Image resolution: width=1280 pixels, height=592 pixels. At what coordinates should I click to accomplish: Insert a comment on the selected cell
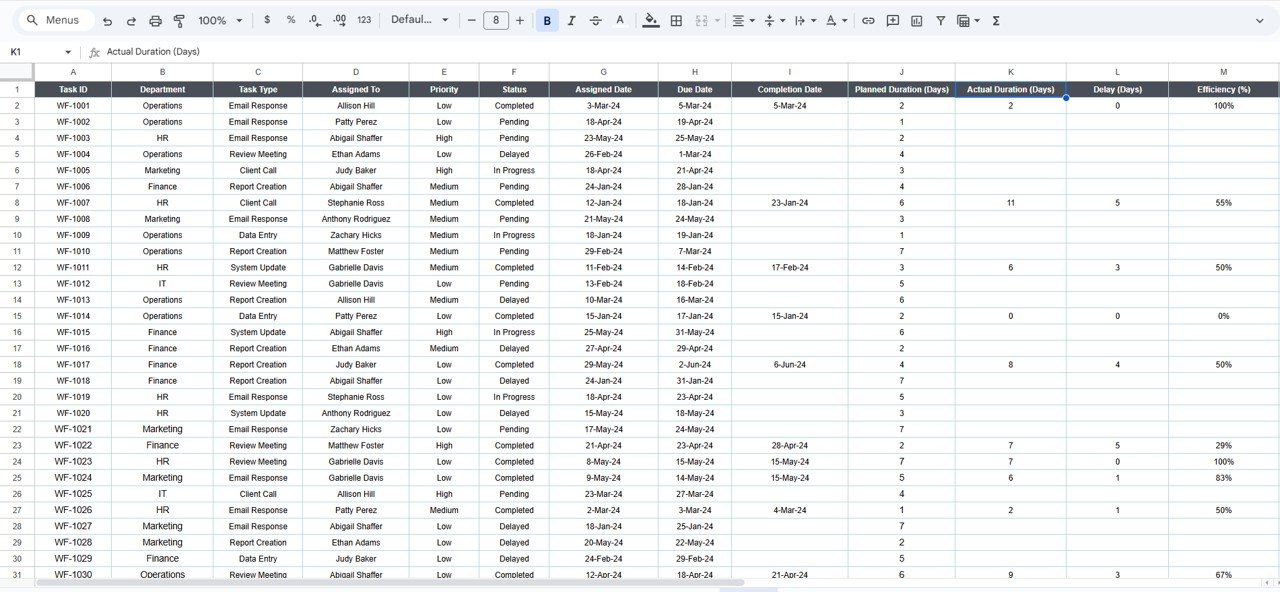891,20
